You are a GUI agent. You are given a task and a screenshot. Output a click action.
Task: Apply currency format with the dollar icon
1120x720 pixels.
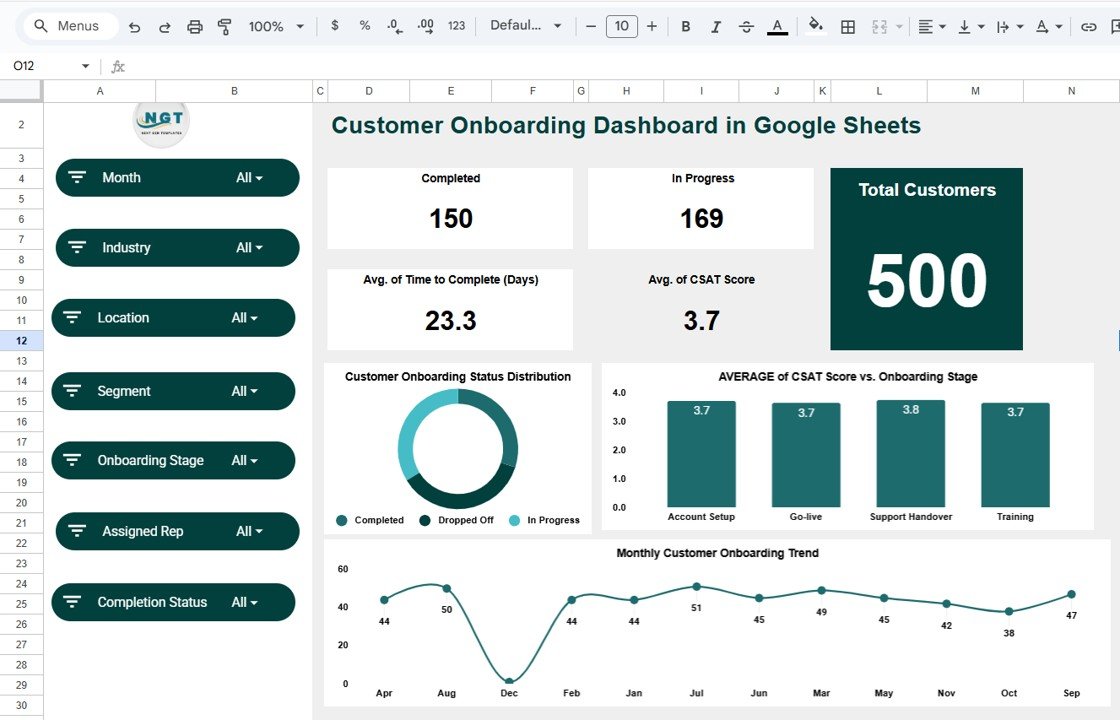[x=334, y=26]
